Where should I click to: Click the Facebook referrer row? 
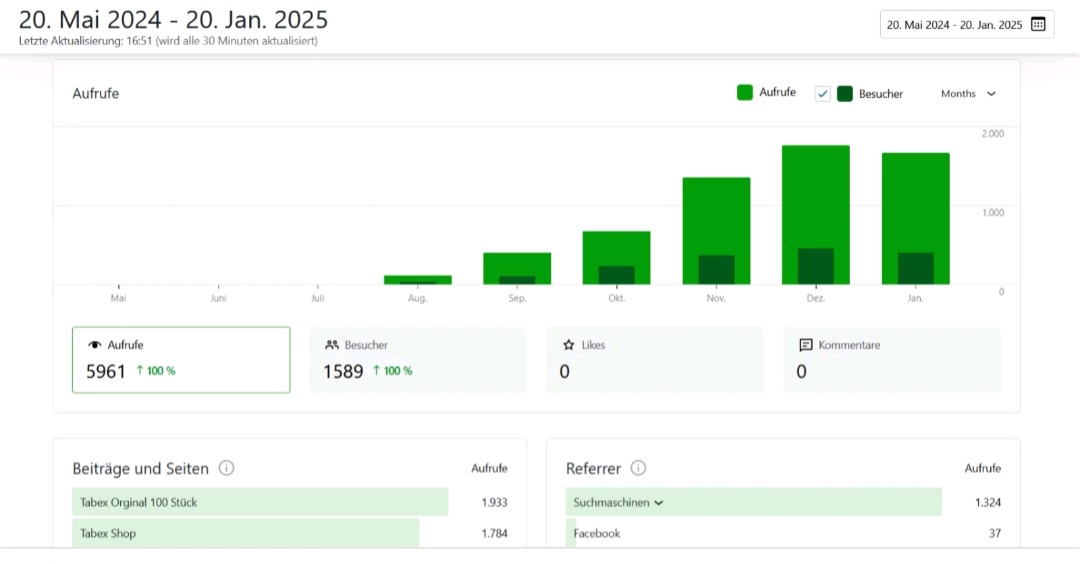(x=597, y=534)
